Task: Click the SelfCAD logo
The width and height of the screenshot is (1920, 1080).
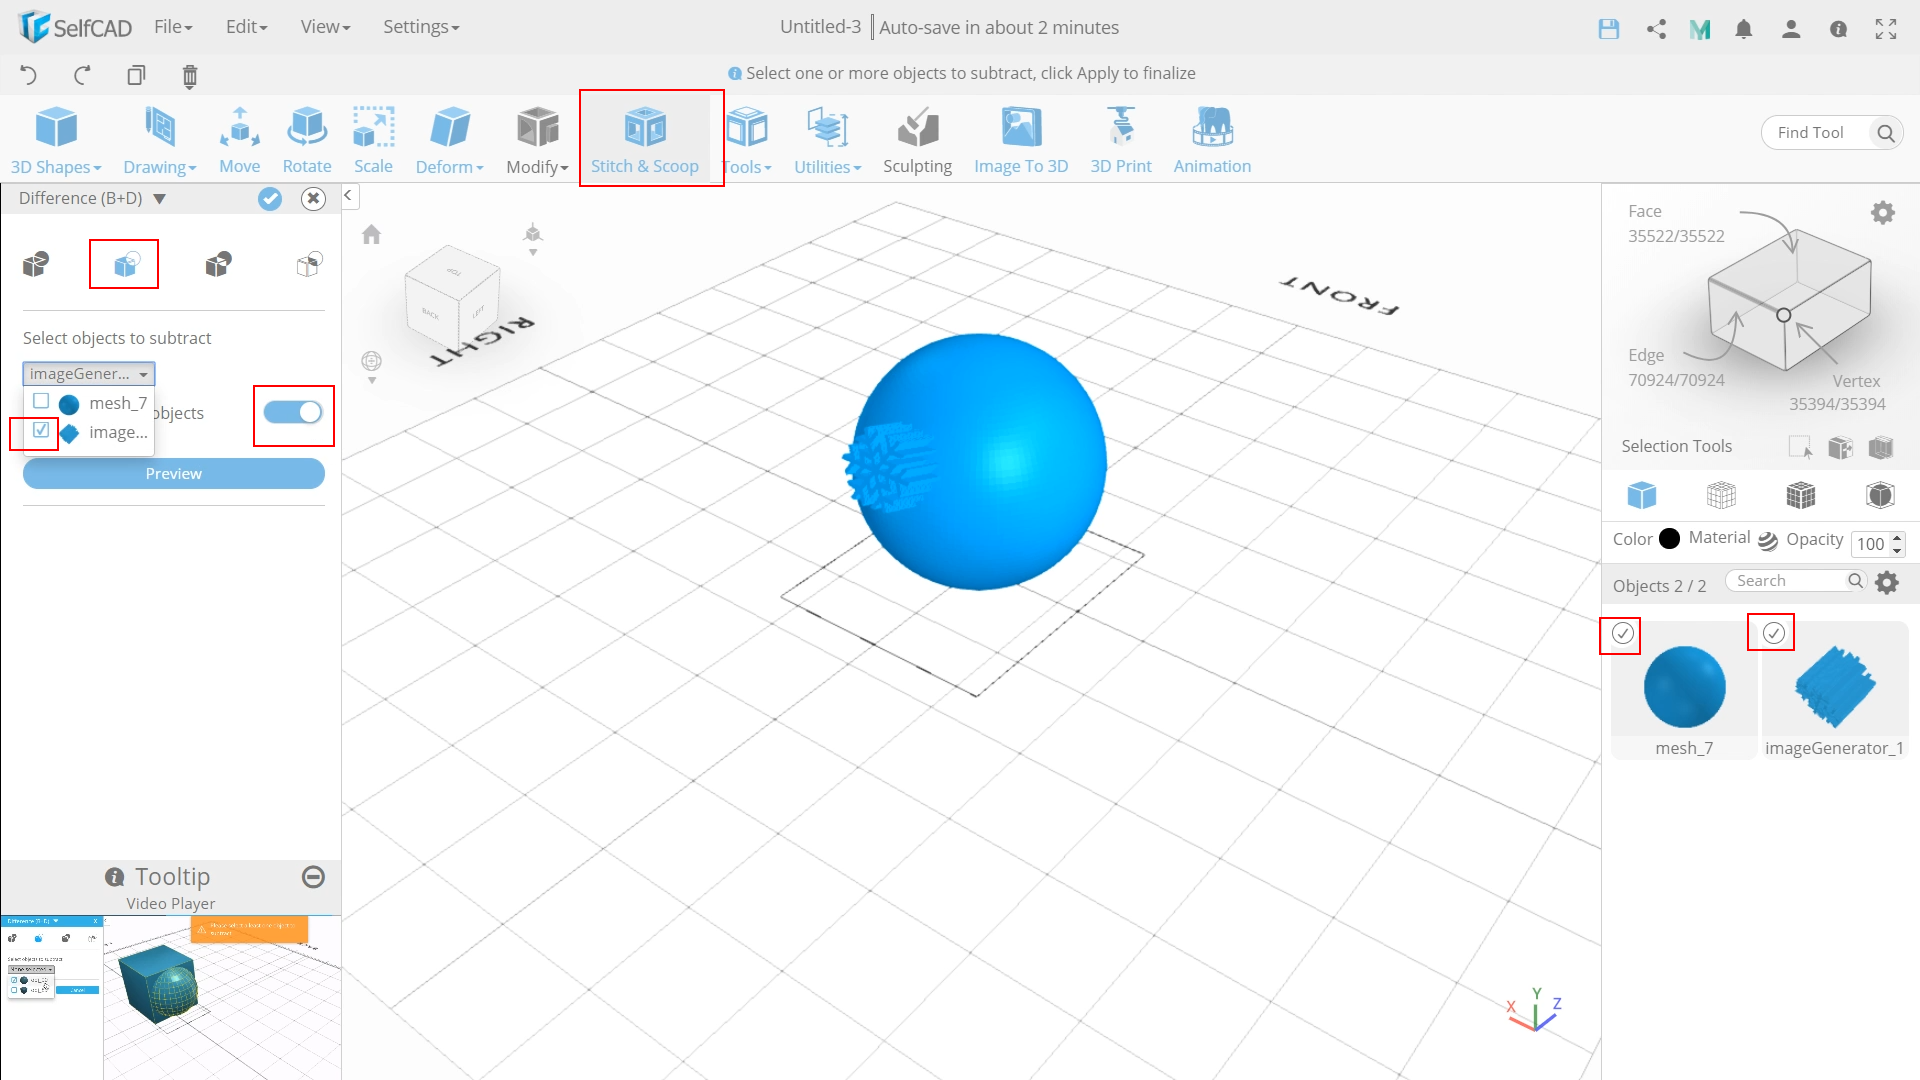Action: click(x=75, y=27)
